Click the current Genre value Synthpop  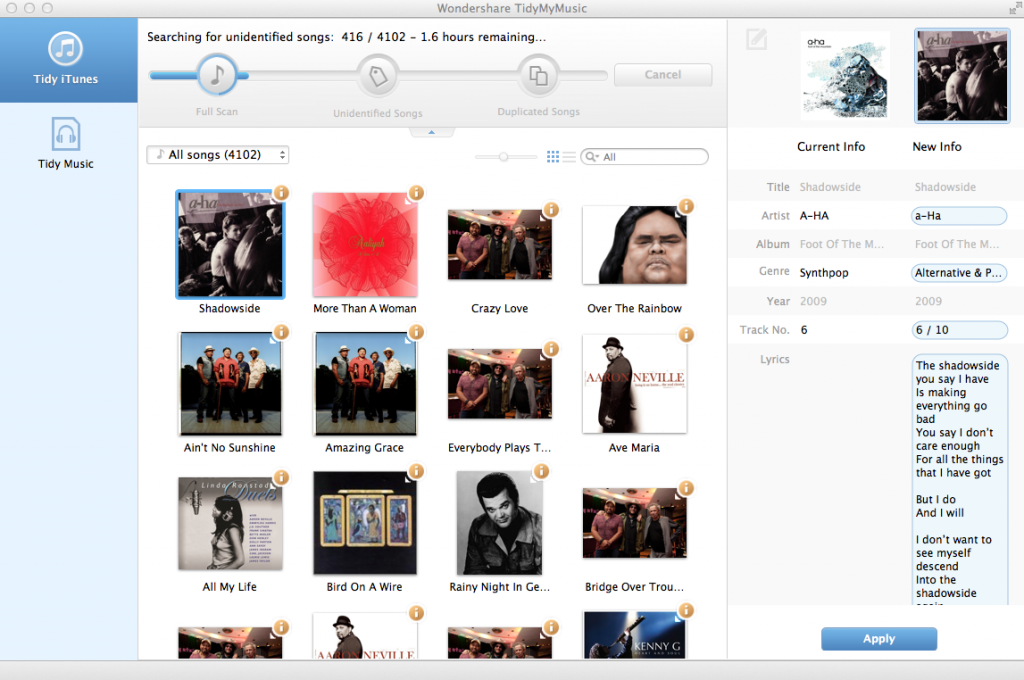click(x=824, y=272)
